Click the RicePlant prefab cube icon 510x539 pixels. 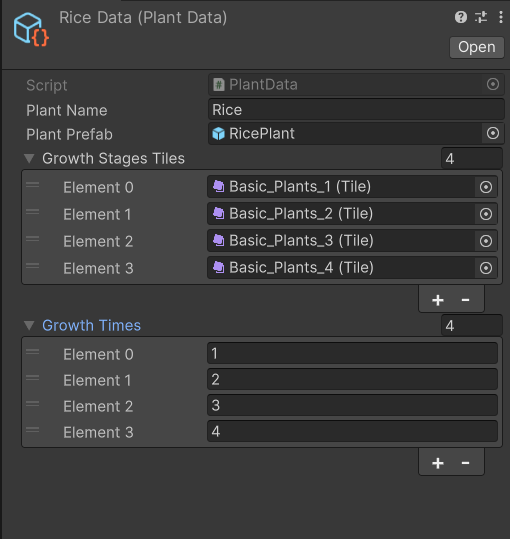219,133
